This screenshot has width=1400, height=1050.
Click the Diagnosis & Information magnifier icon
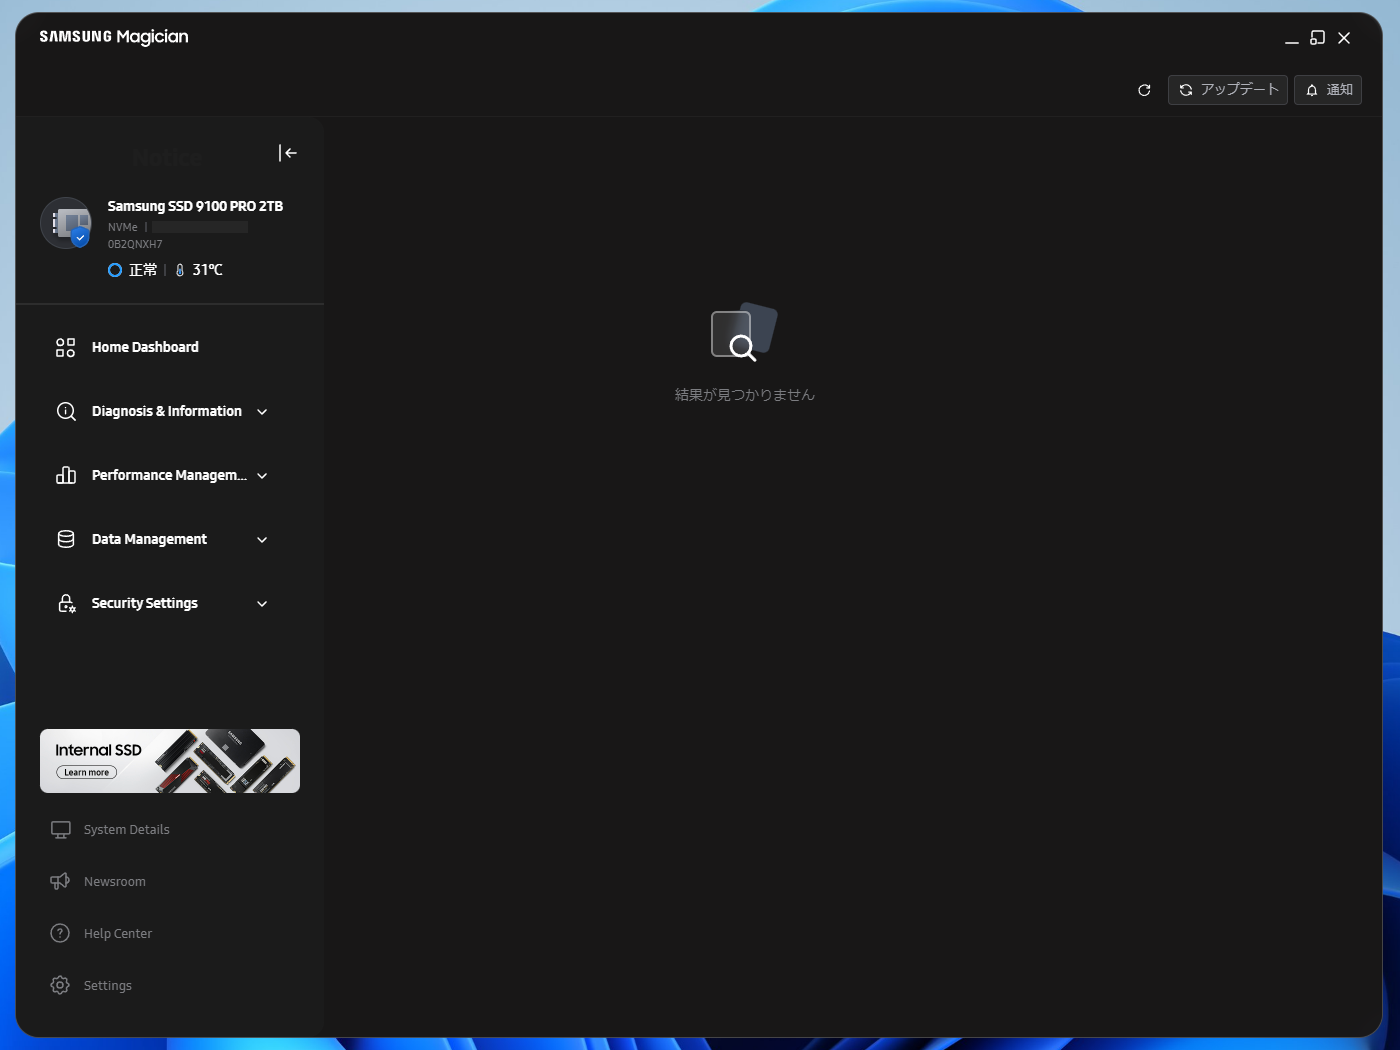66,411
